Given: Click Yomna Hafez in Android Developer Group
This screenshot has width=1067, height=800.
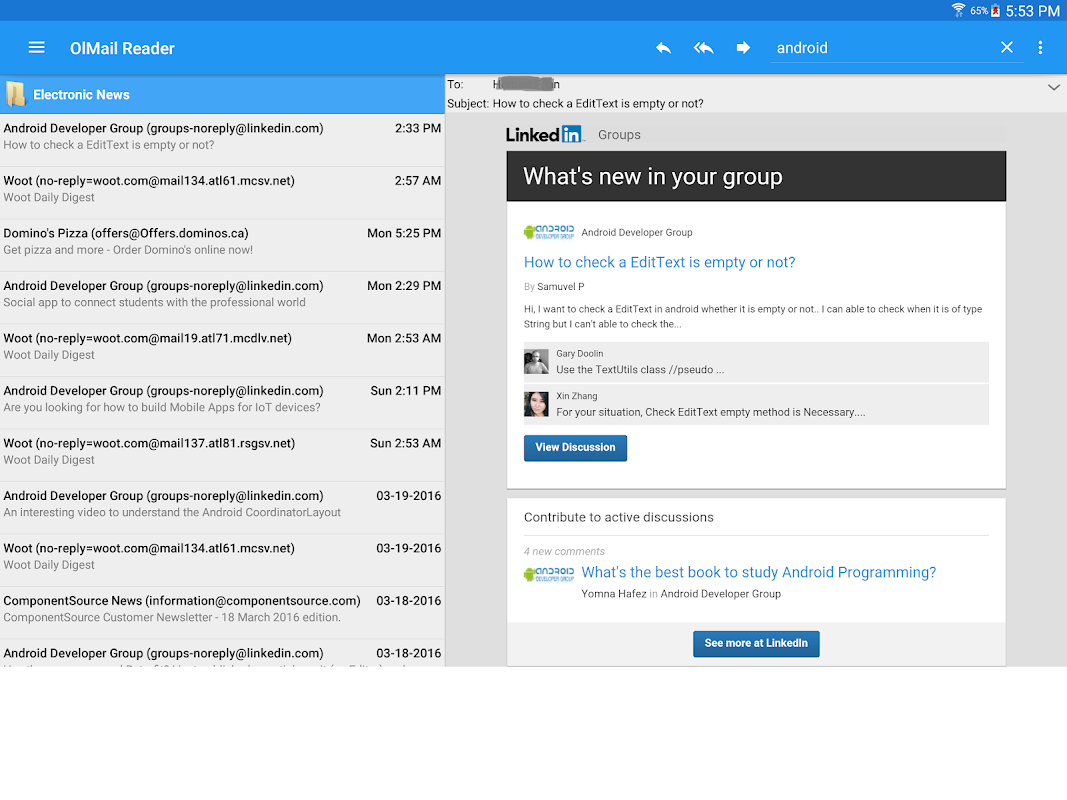Looking at the screenshot, I should pos(681,594).
